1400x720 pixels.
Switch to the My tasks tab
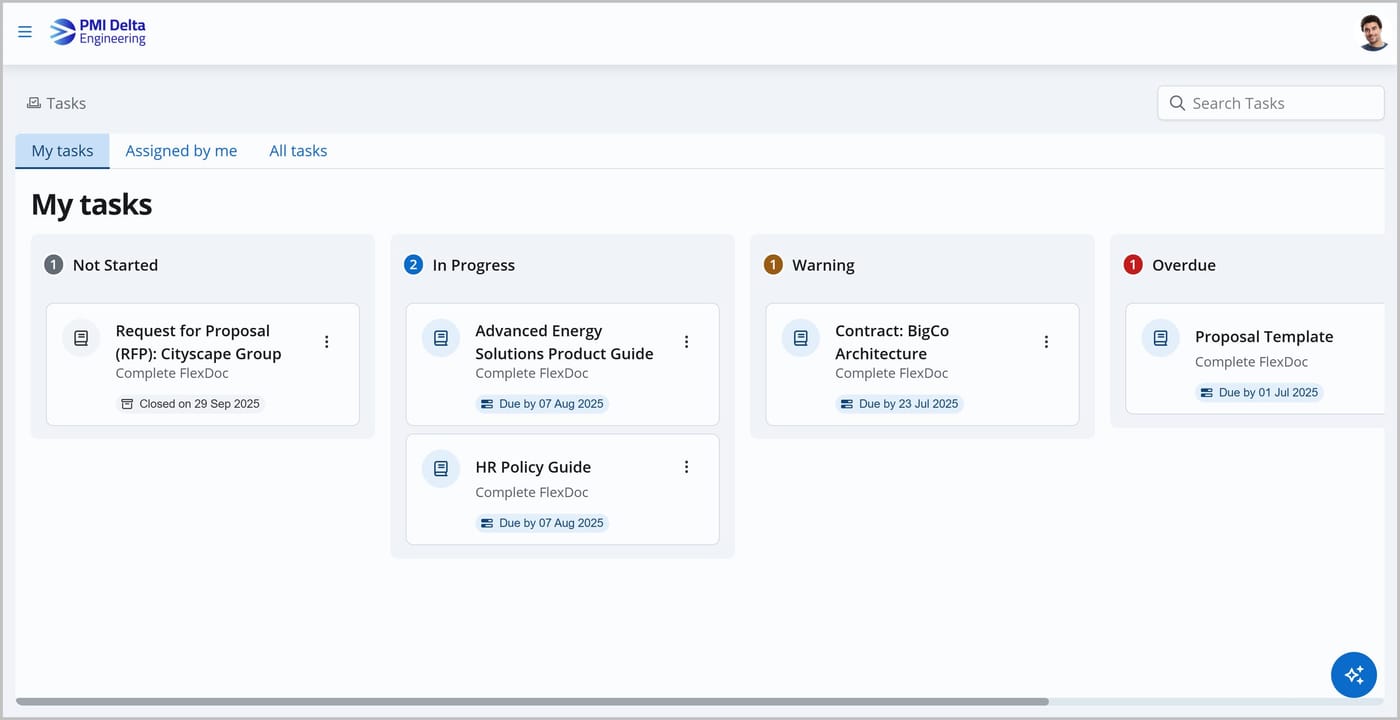[x=62, y=151]
